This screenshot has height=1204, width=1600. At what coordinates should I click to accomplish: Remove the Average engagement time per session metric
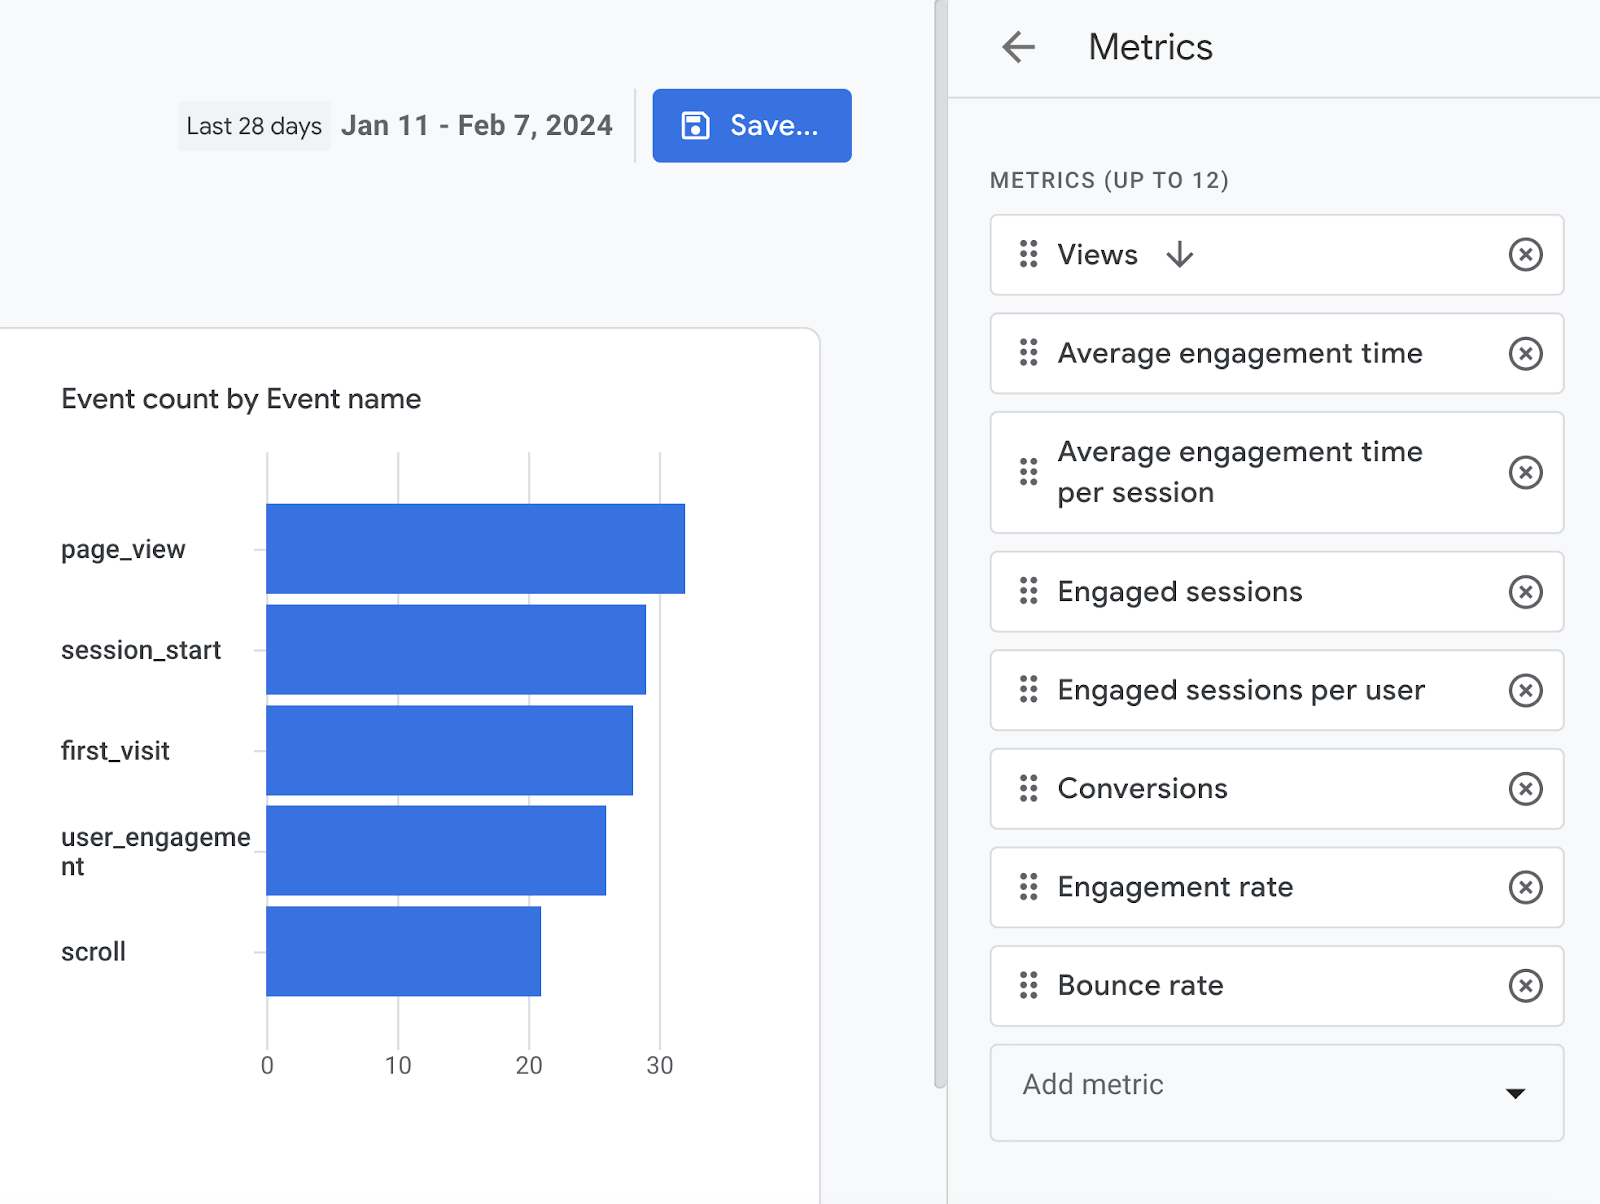coord(1525,472)
